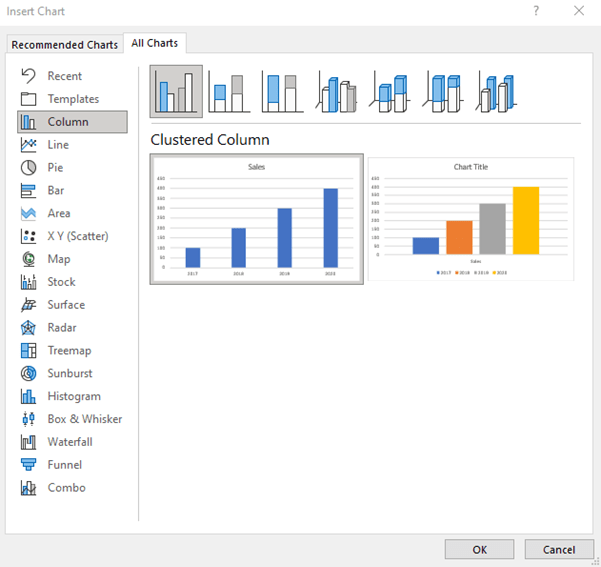The height and width of the screenshot is (567, 601).
Task: Open the Waterfall chart category
Action: coord(70,442)
